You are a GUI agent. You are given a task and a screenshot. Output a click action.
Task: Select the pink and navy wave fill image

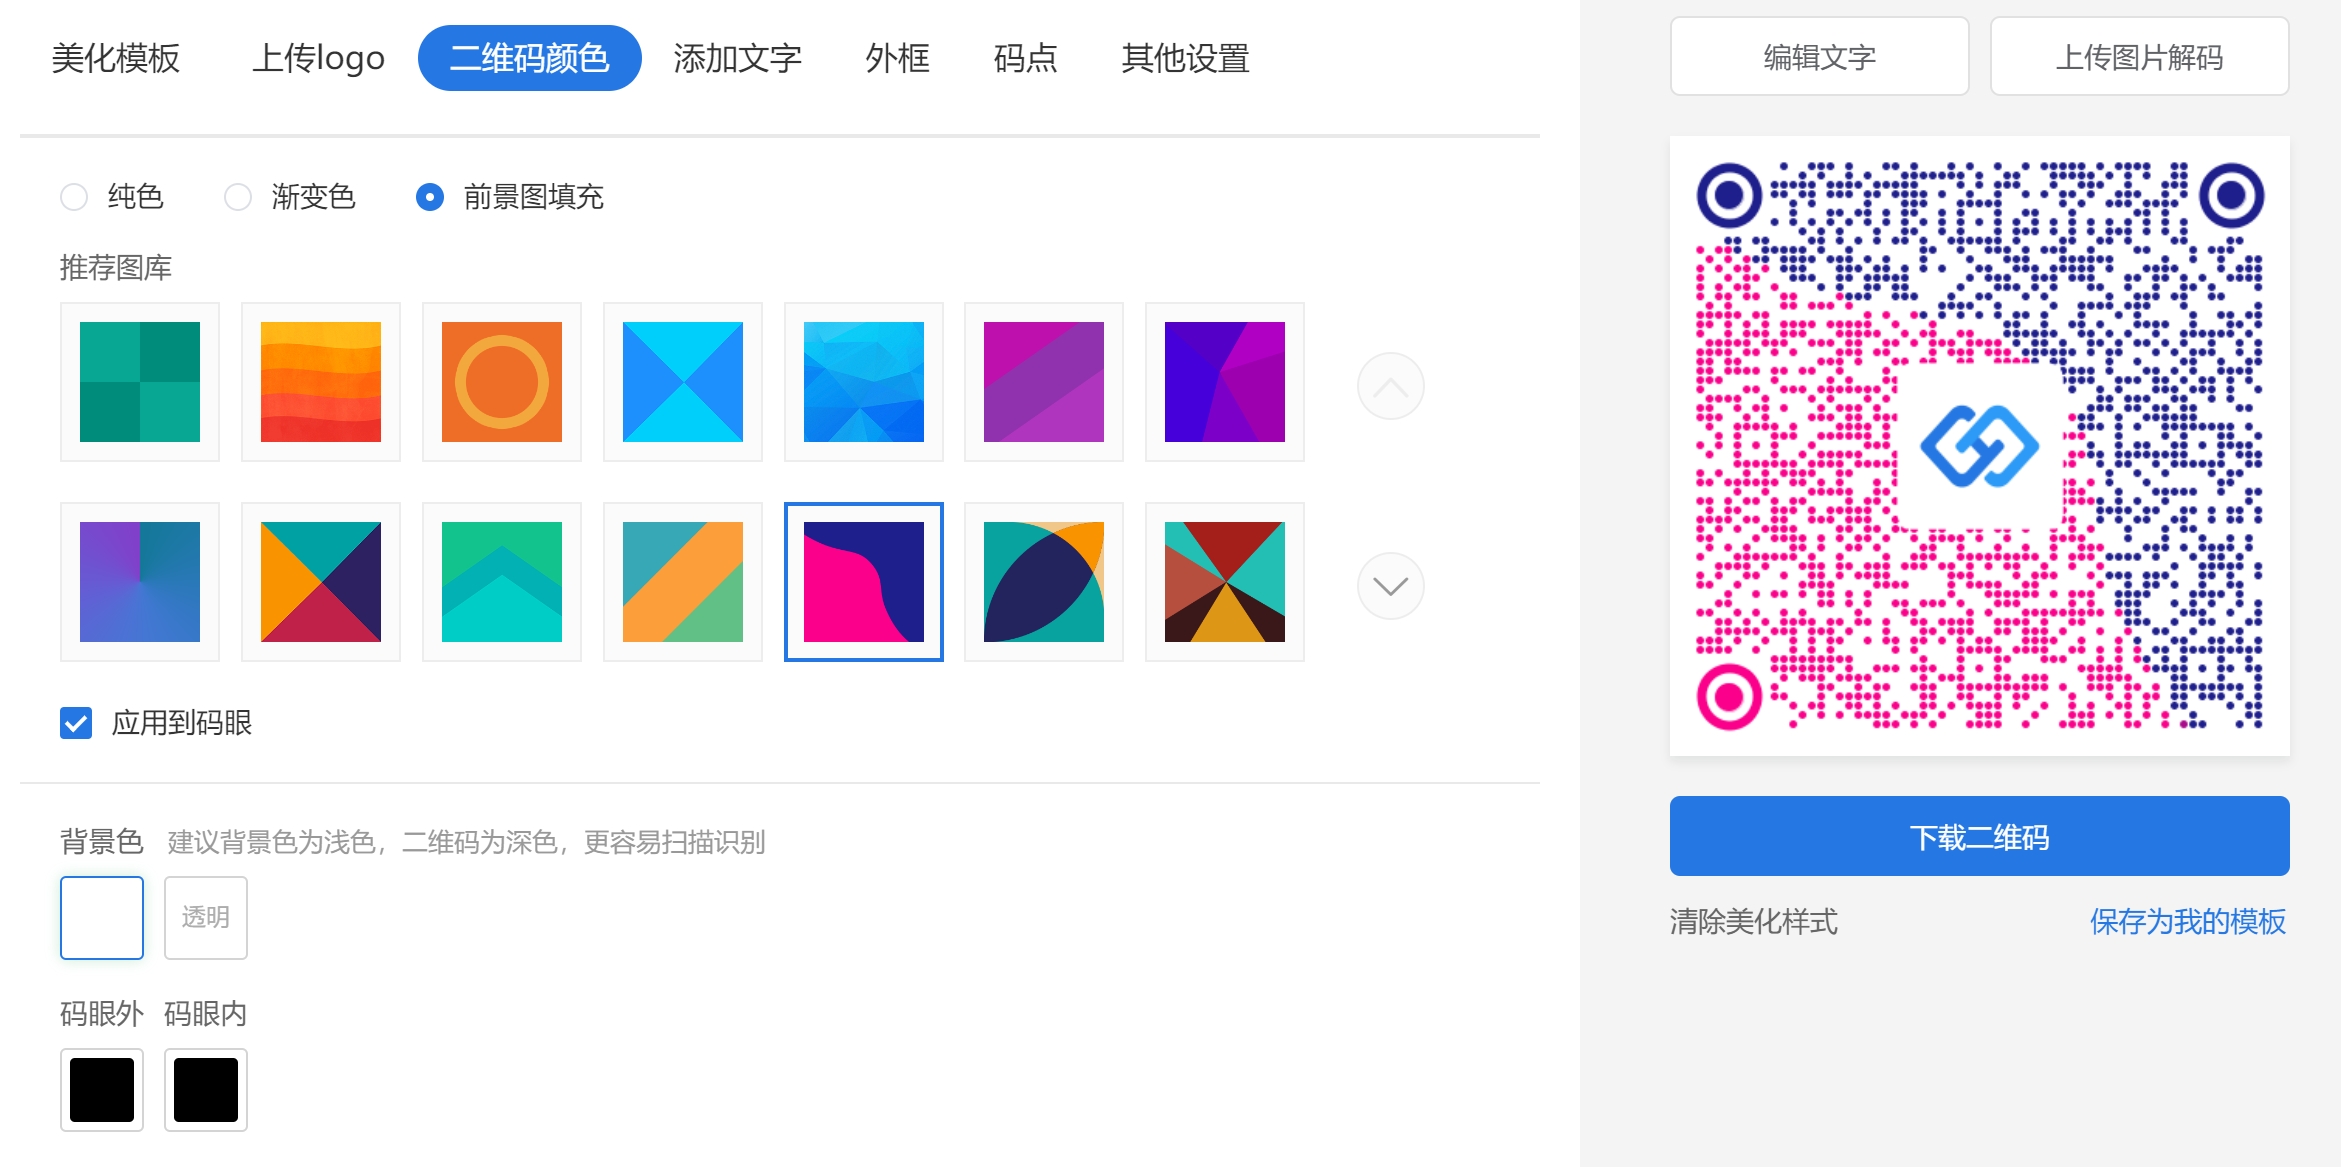click(864, 582)
